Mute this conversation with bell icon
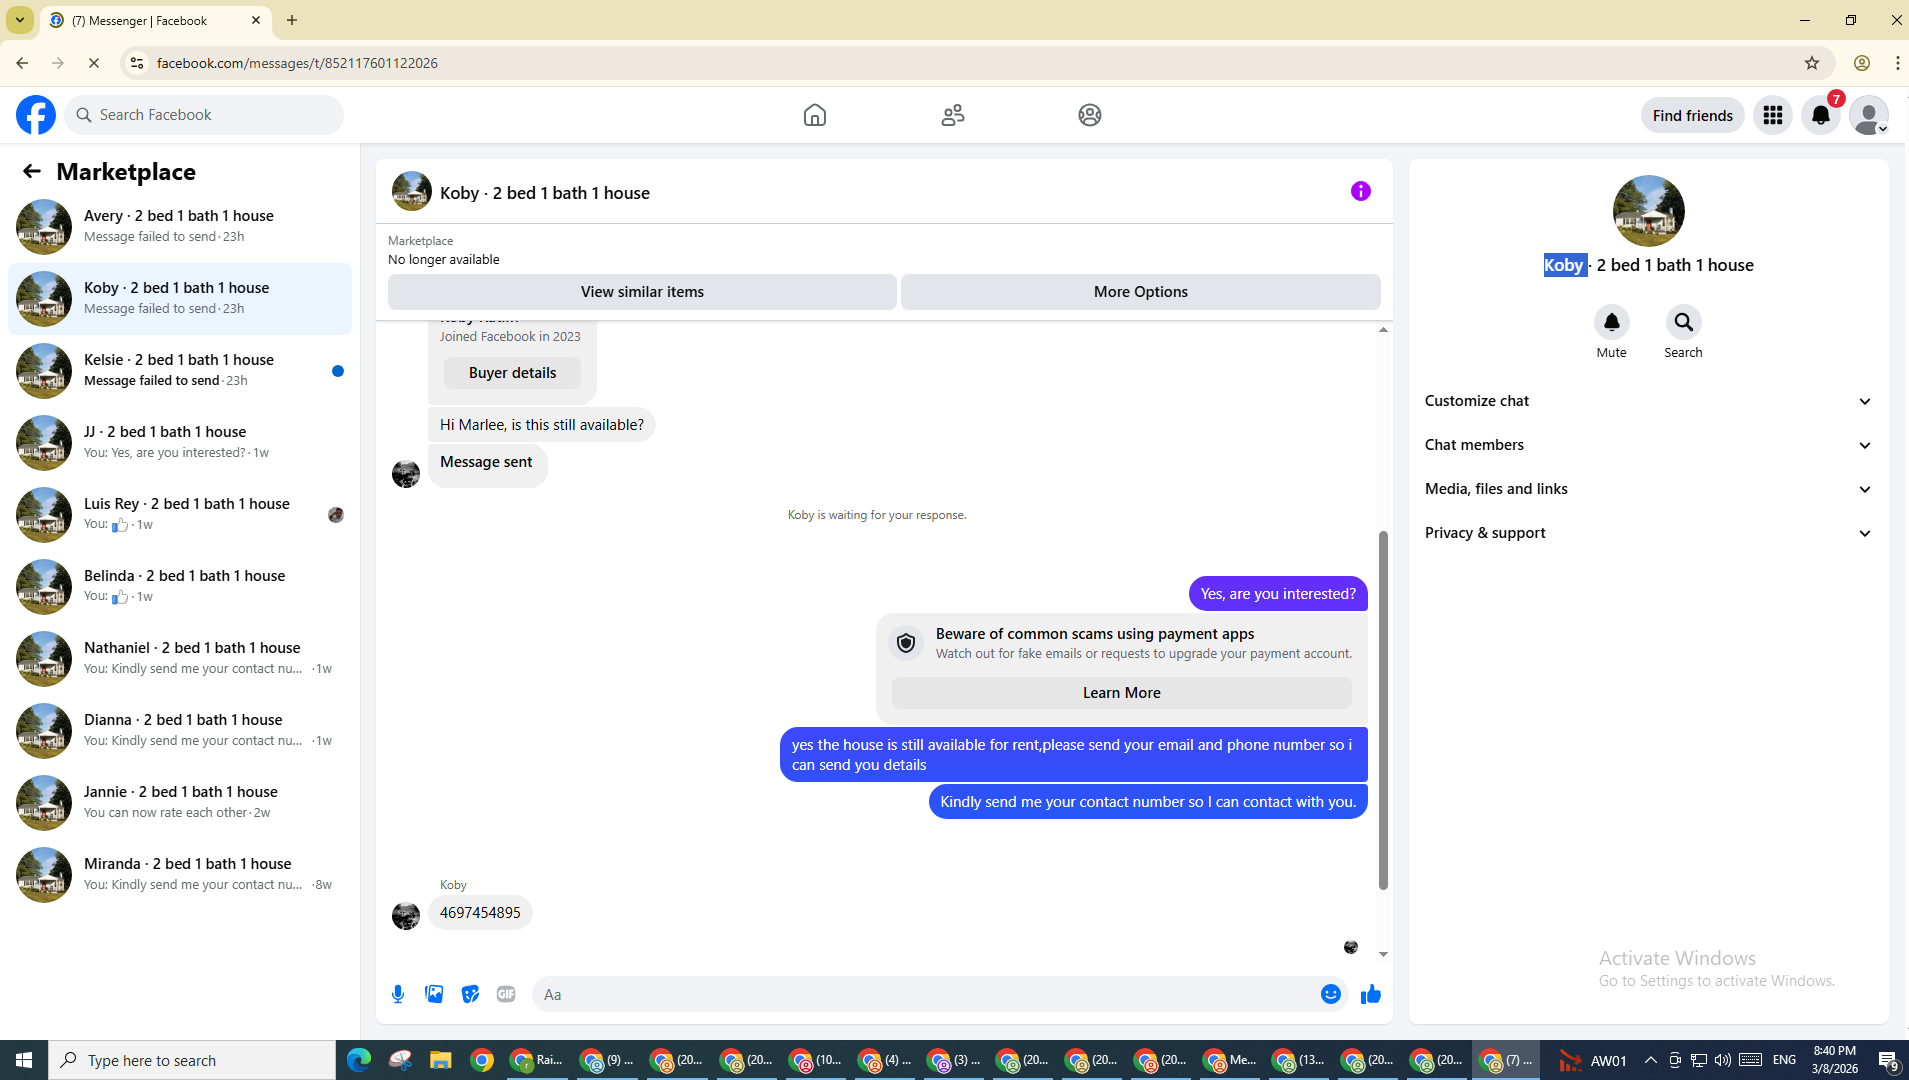The width and height of the screenshot is (1909, 1080). (1612, 322)
